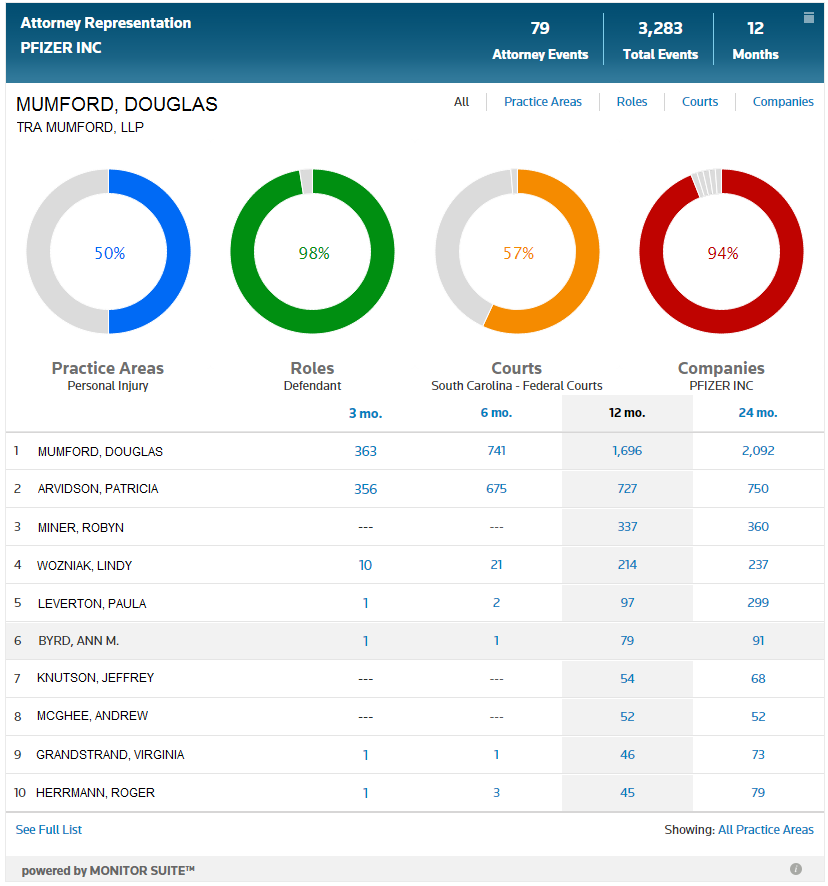Open Mumford's 12 mo. value 1,696
The width and height of the screenshot is (828, 886).
(x=627, y=450)
